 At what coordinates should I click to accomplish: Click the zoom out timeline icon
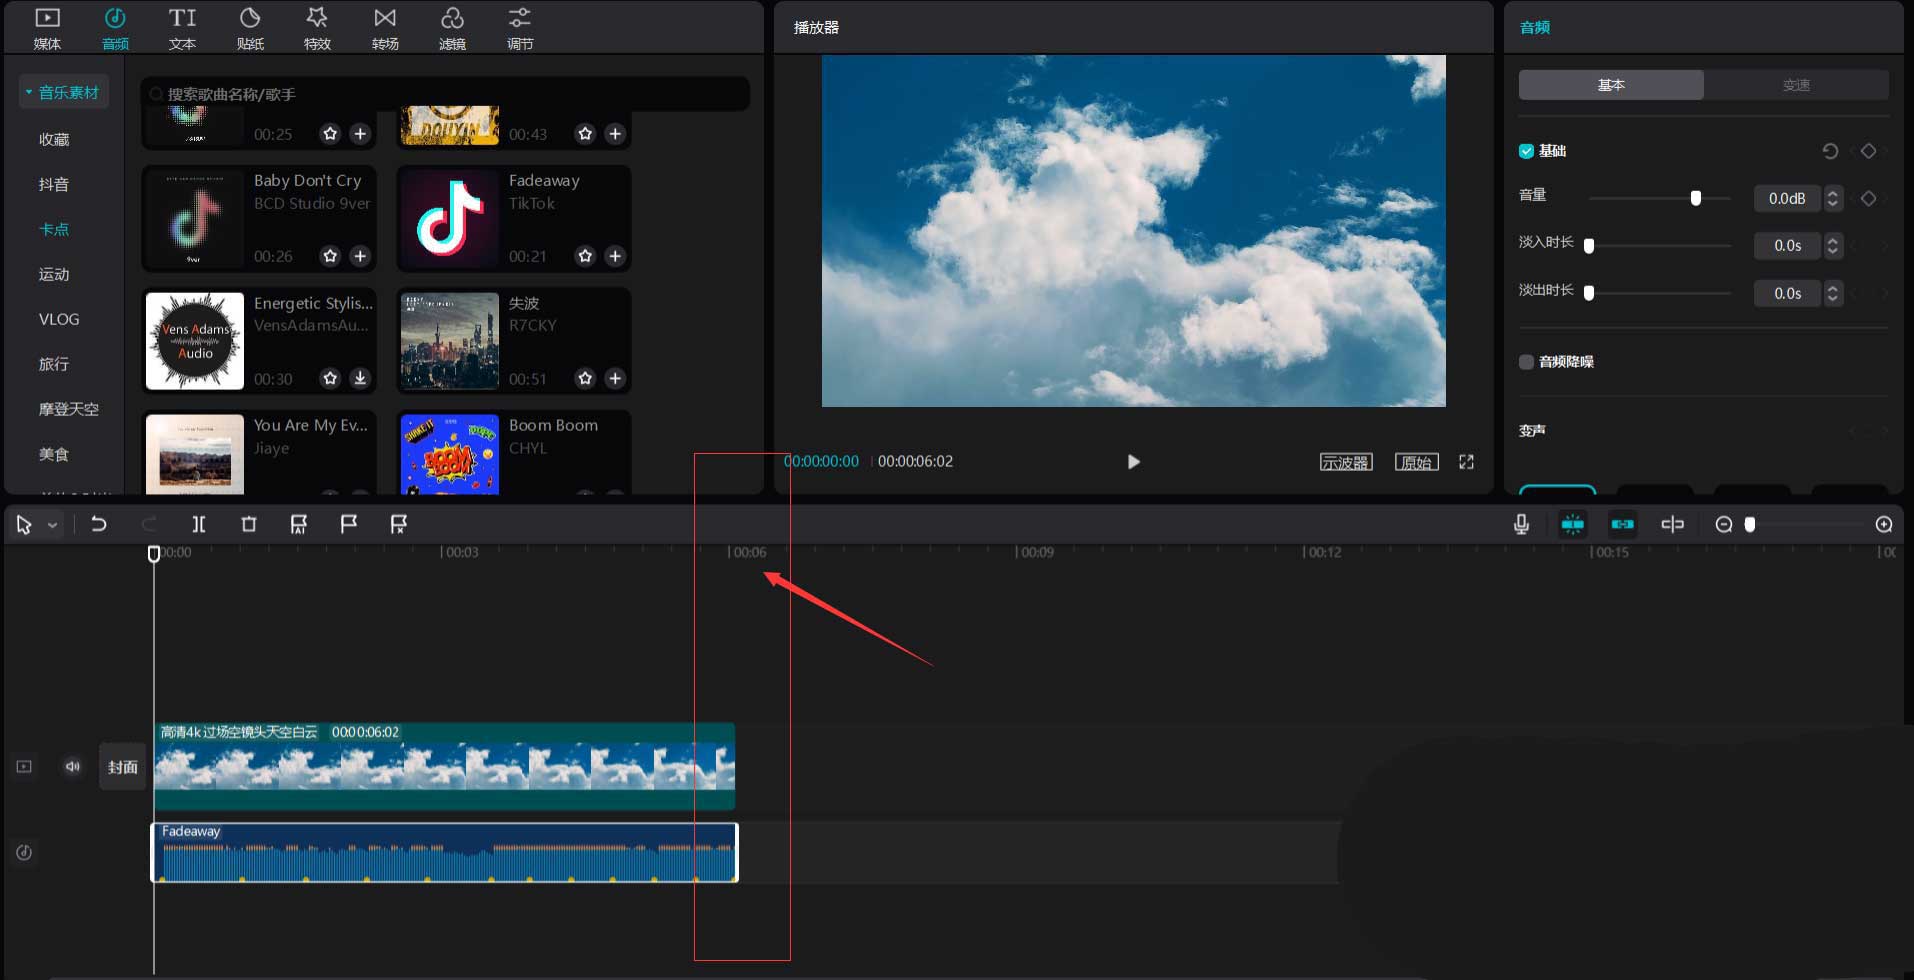coord(1723,524)
